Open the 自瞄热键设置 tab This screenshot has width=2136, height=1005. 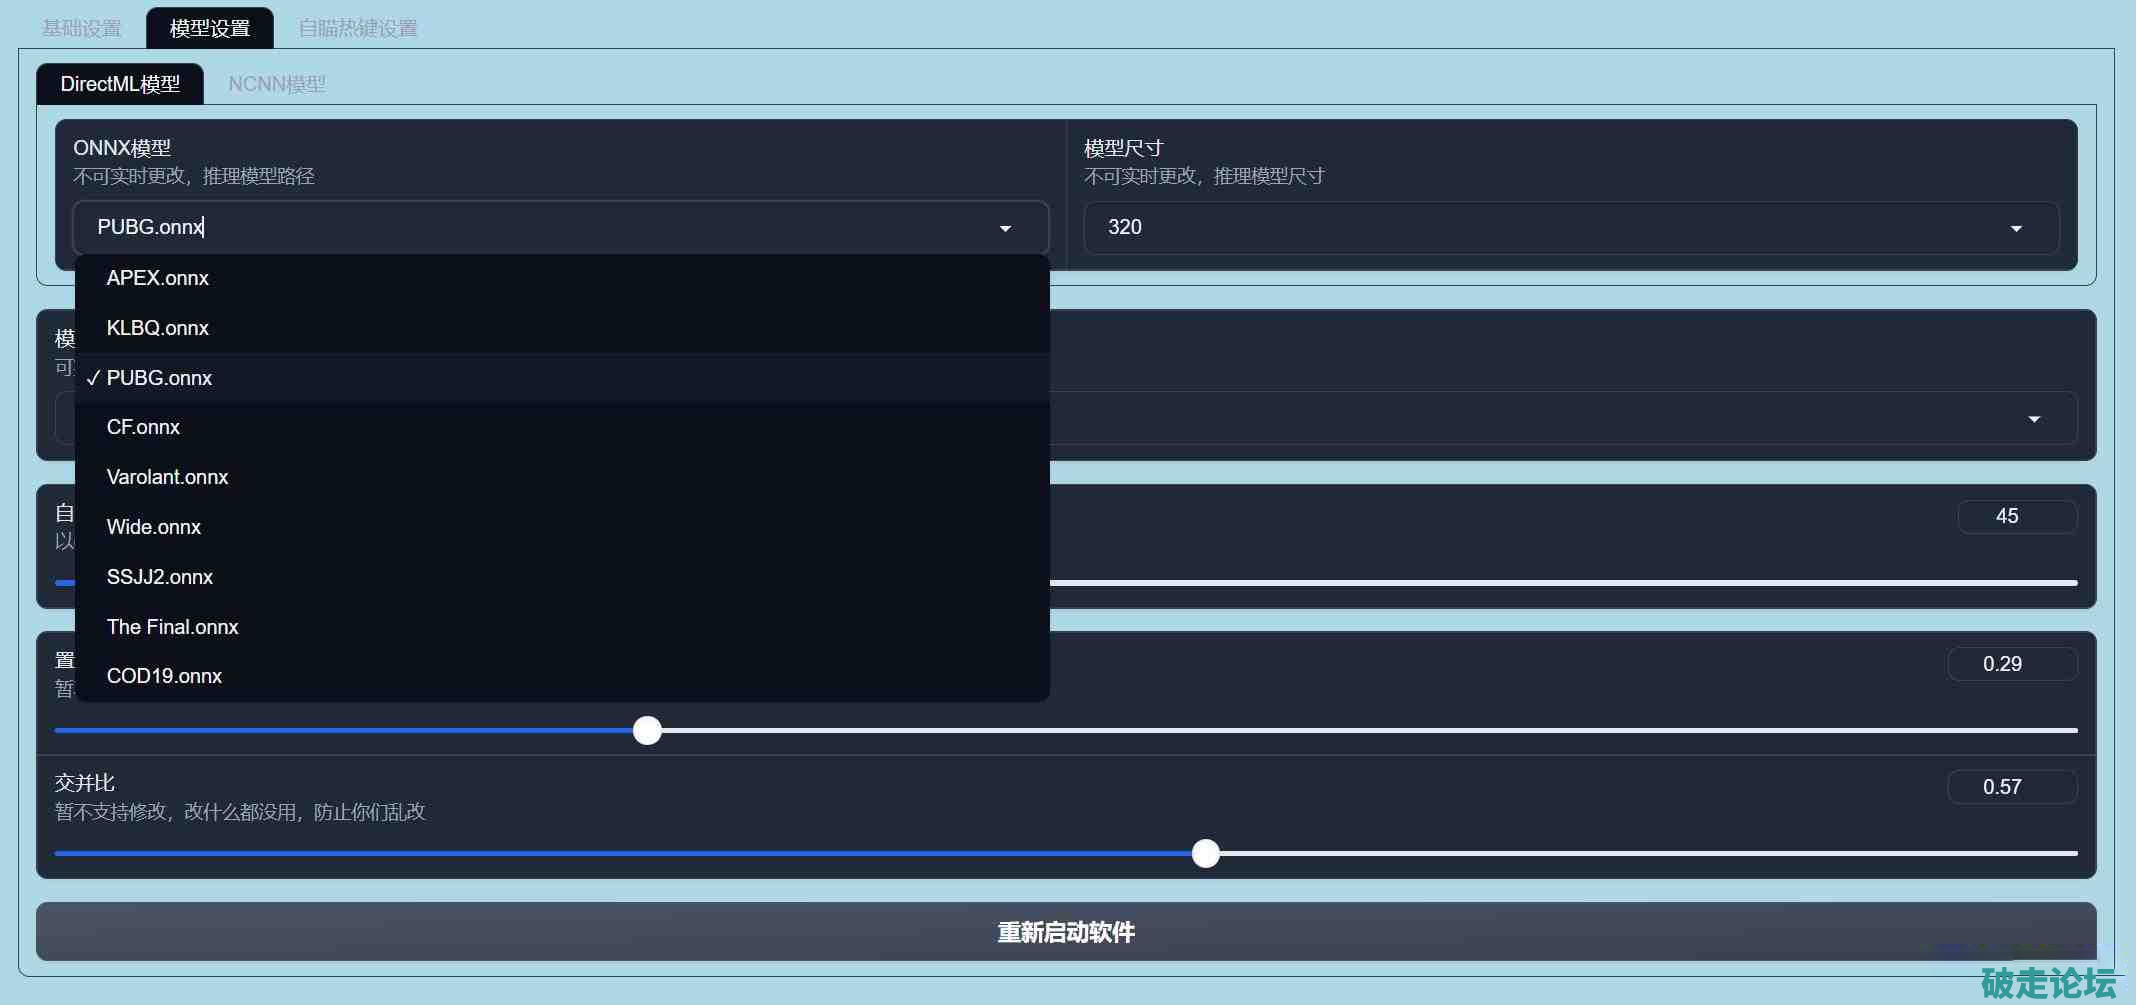pos(358,28)
